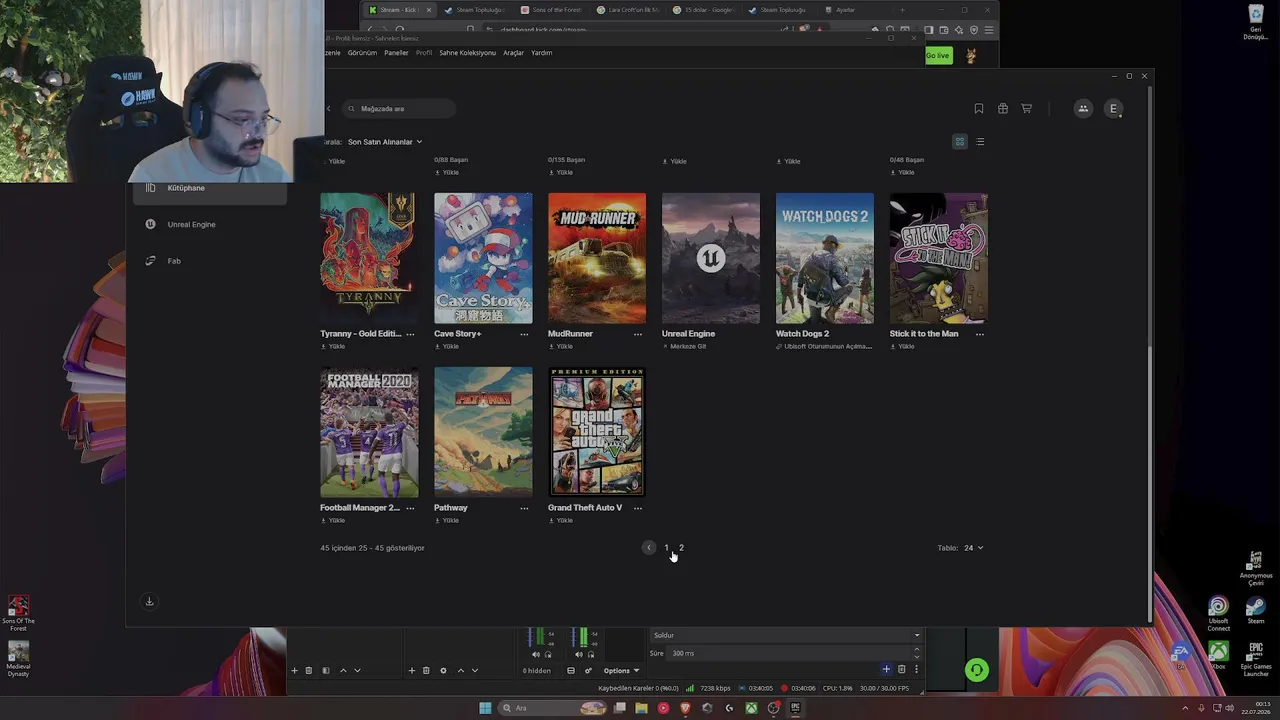Click Yükle under MudRunner

[x=561, y=347]
